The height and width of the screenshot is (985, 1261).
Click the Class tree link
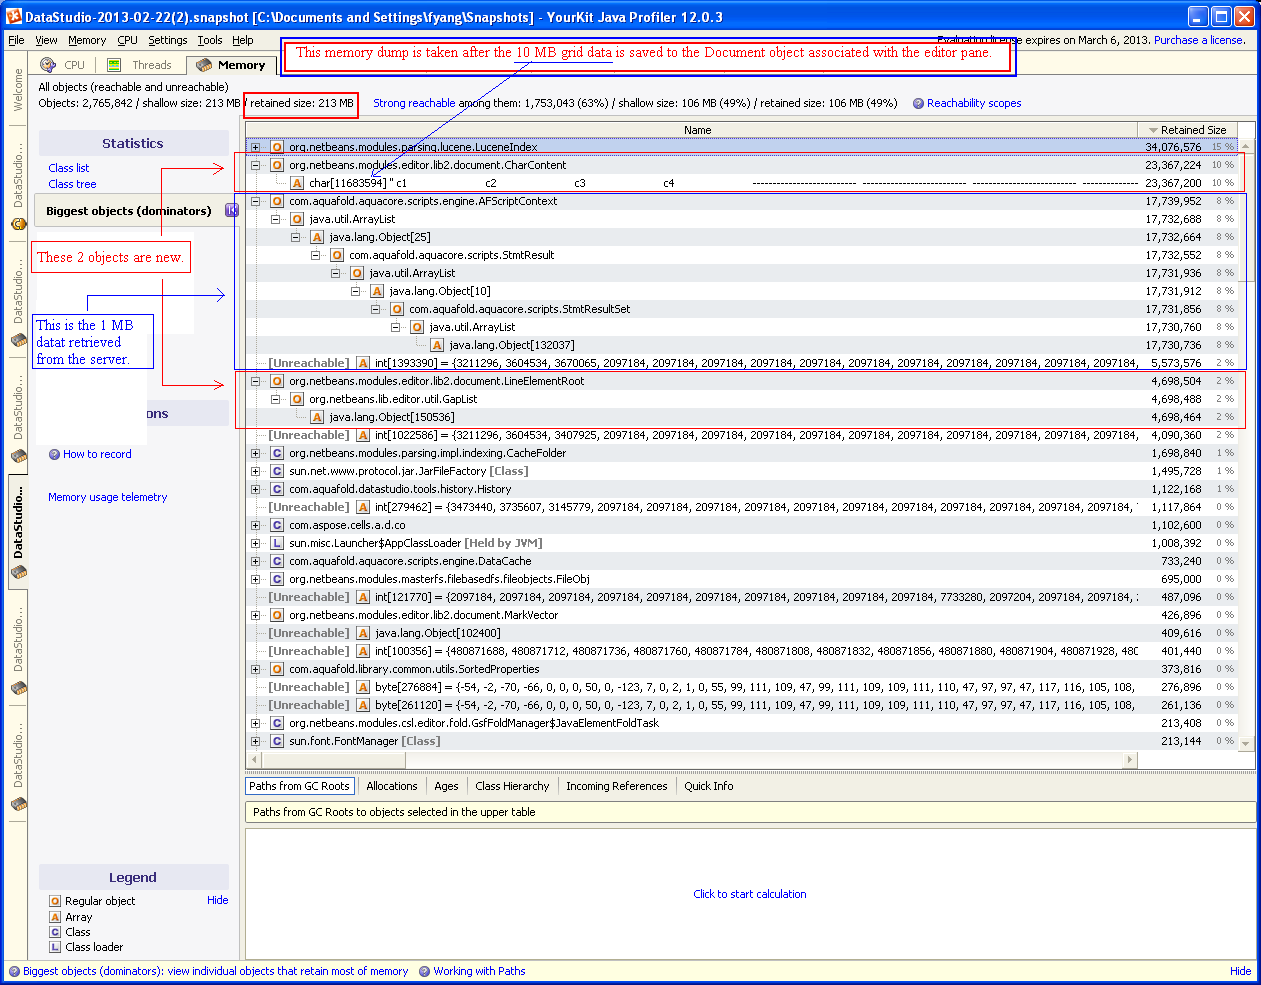72,184
